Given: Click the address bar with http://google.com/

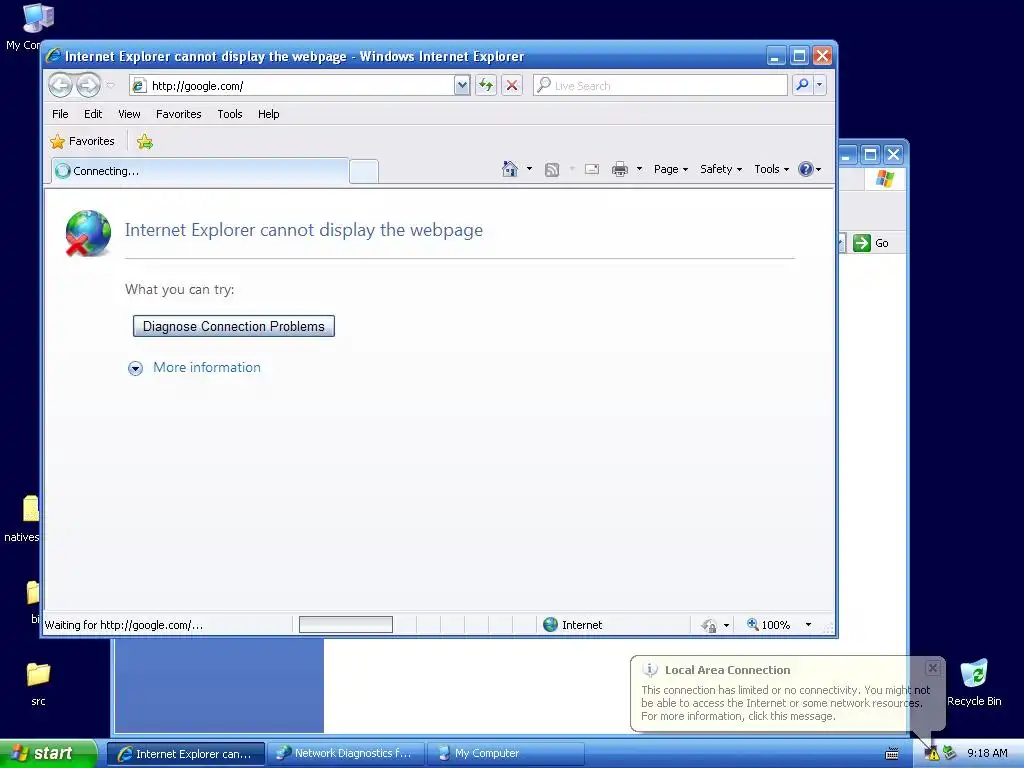Looking at the screenshot, I should pyautogui.click(x=291, y=86).
